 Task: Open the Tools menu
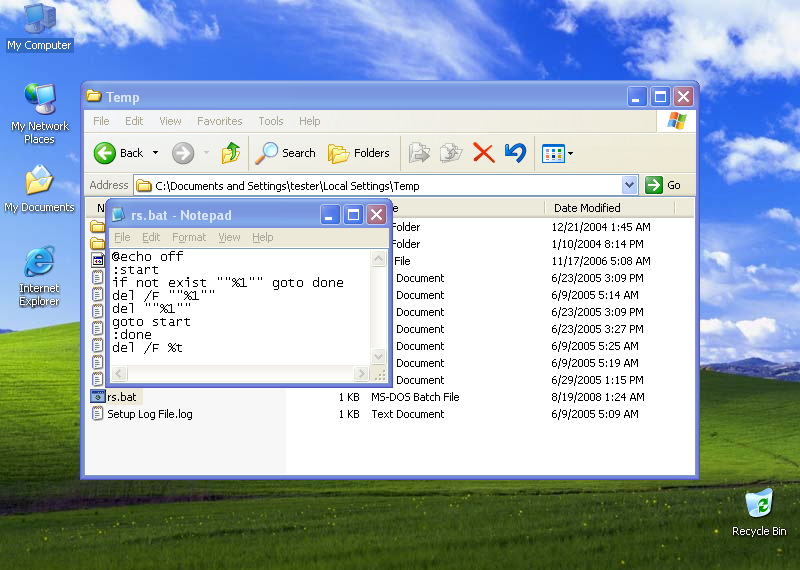click(x=270, y=121)
